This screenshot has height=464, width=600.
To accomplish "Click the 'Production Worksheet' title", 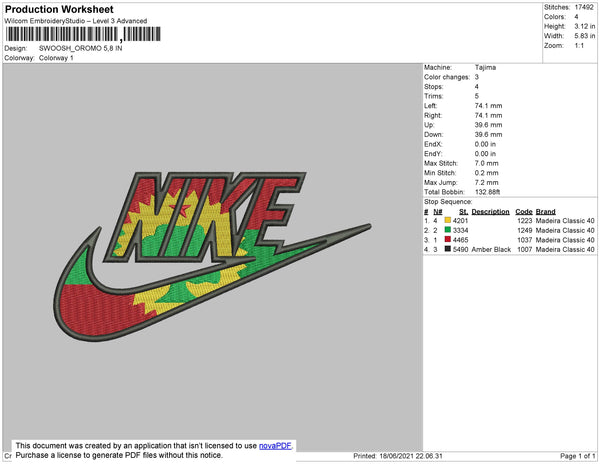I will [59, 9].
